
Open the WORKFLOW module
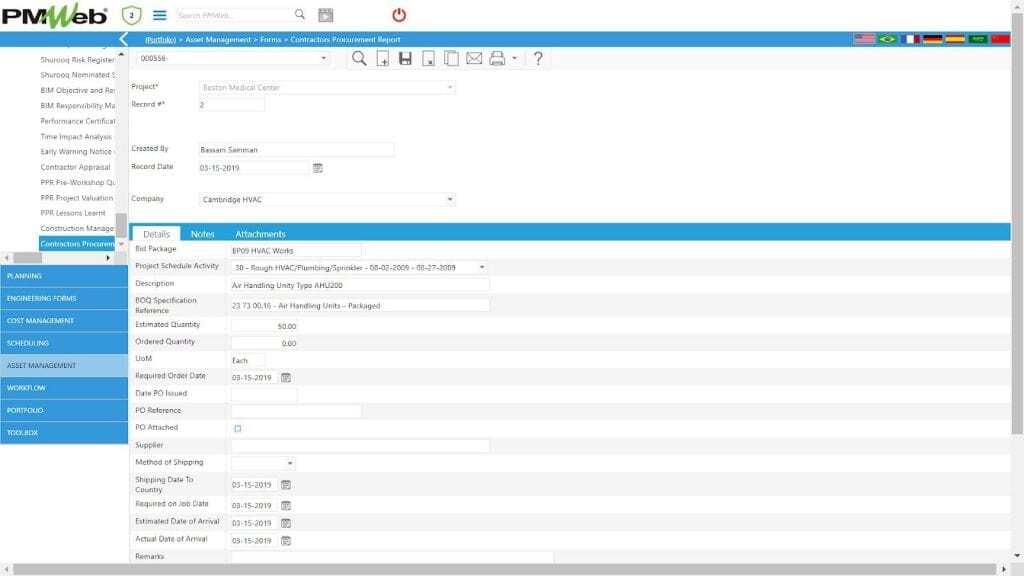(64, 388)
